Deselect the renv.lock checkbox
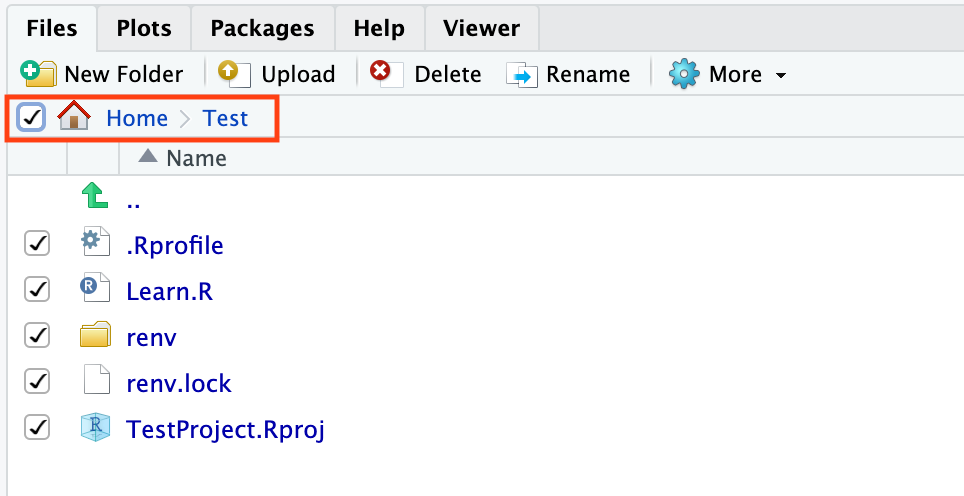The height and width of the screenshot is (496, 964). point(37,382)
